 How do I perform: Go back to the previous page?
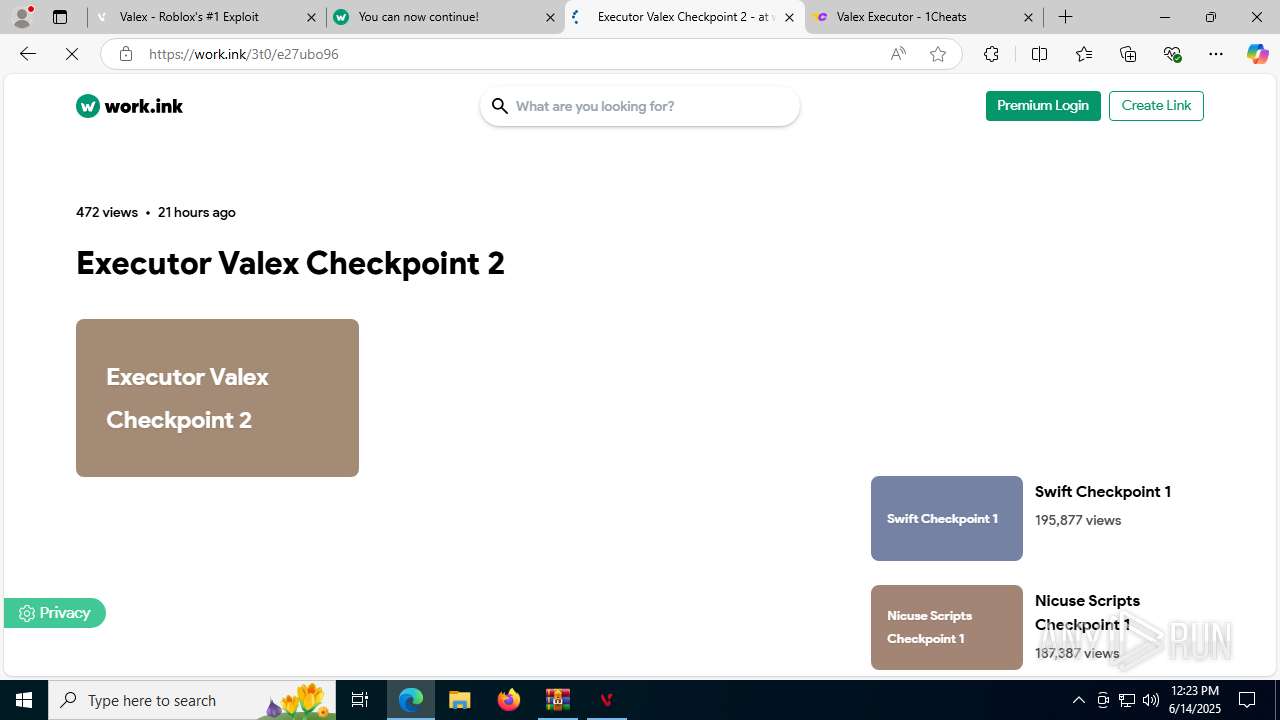[28, 54]
